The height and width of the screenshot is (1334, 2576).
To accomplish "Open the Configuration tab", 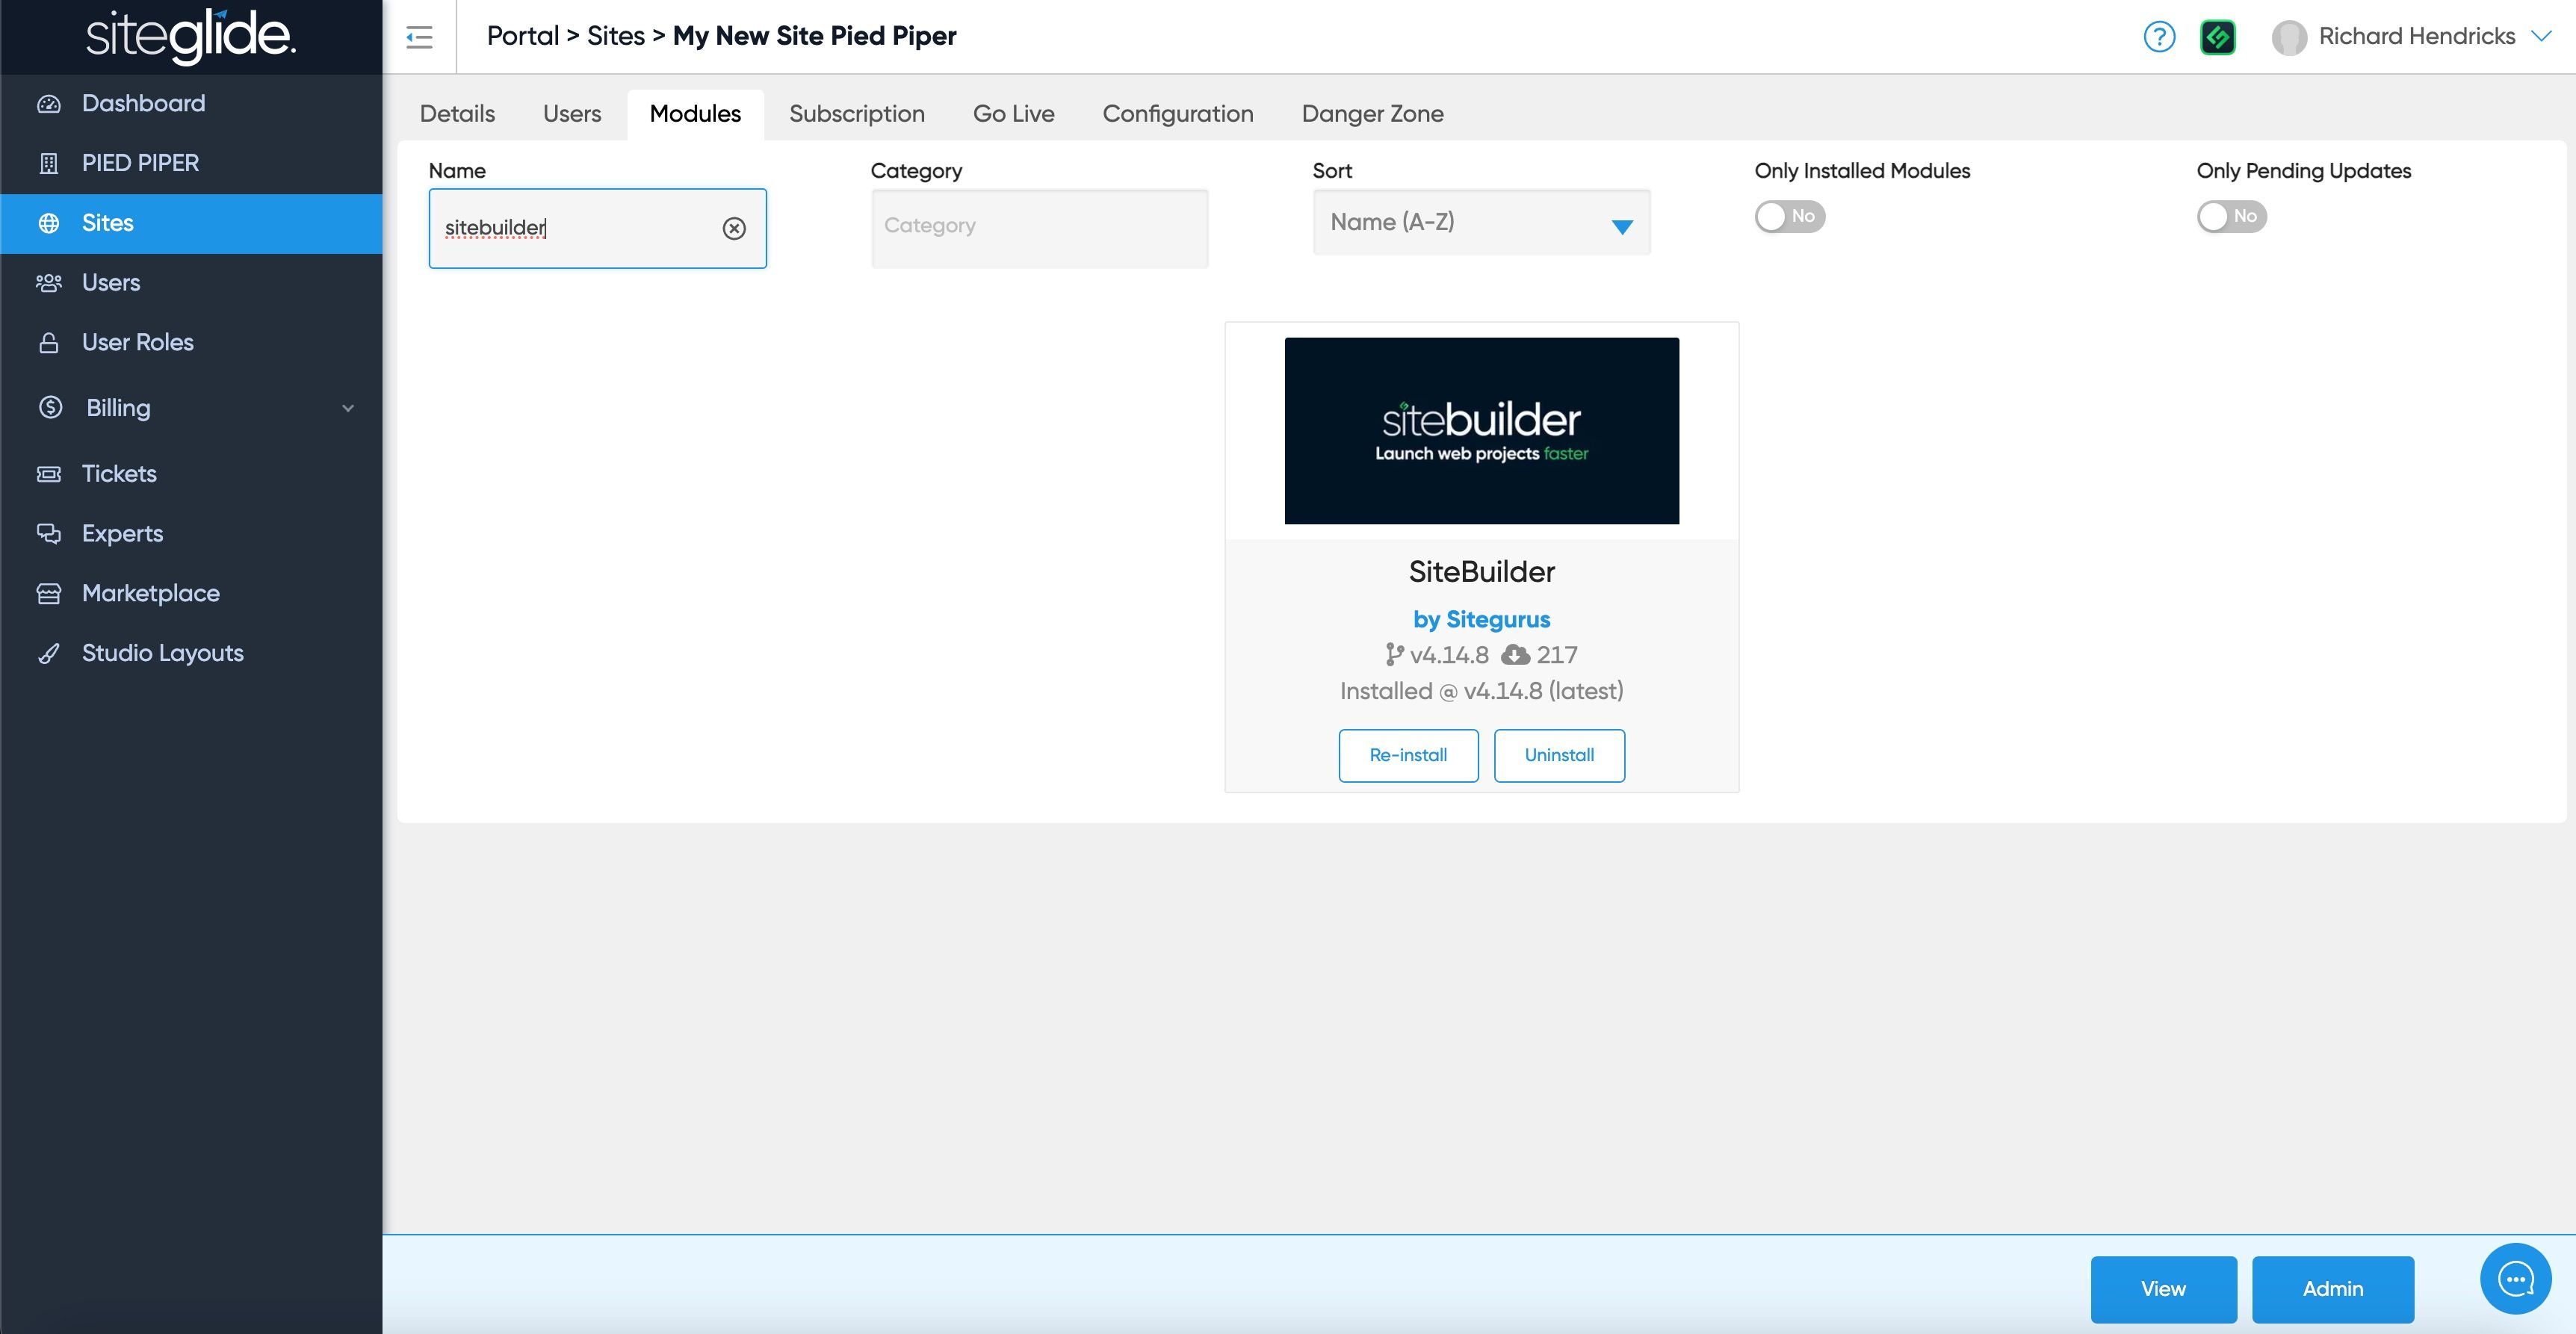I will pyautogui.click(x=1178, y=114).
